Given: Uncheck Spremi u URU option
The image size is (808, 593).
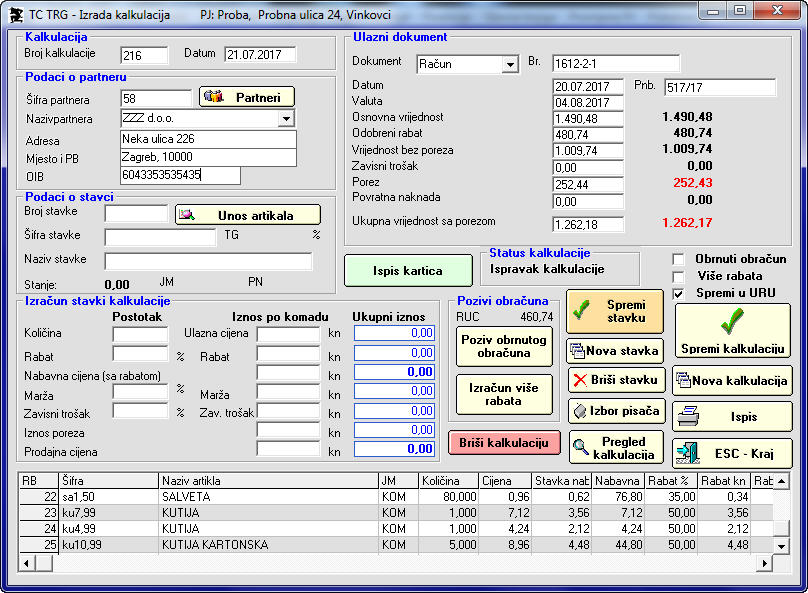Looking at the screenshot, I should point(679,293).
